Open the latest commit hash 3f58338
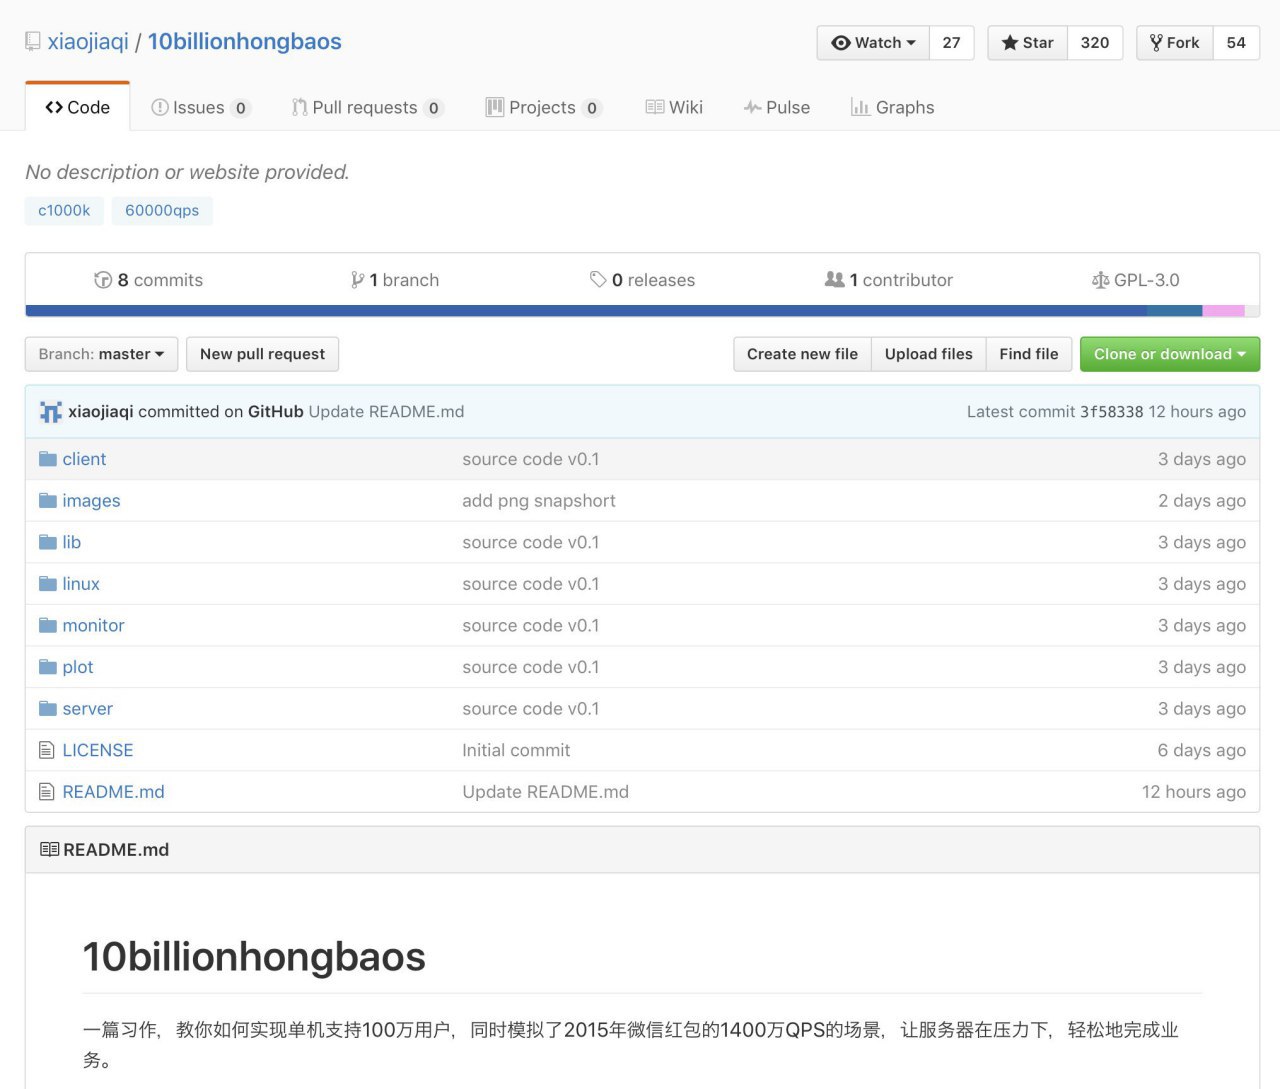Screen dimensions: 1280x1089 click(x=1111, y=412)
